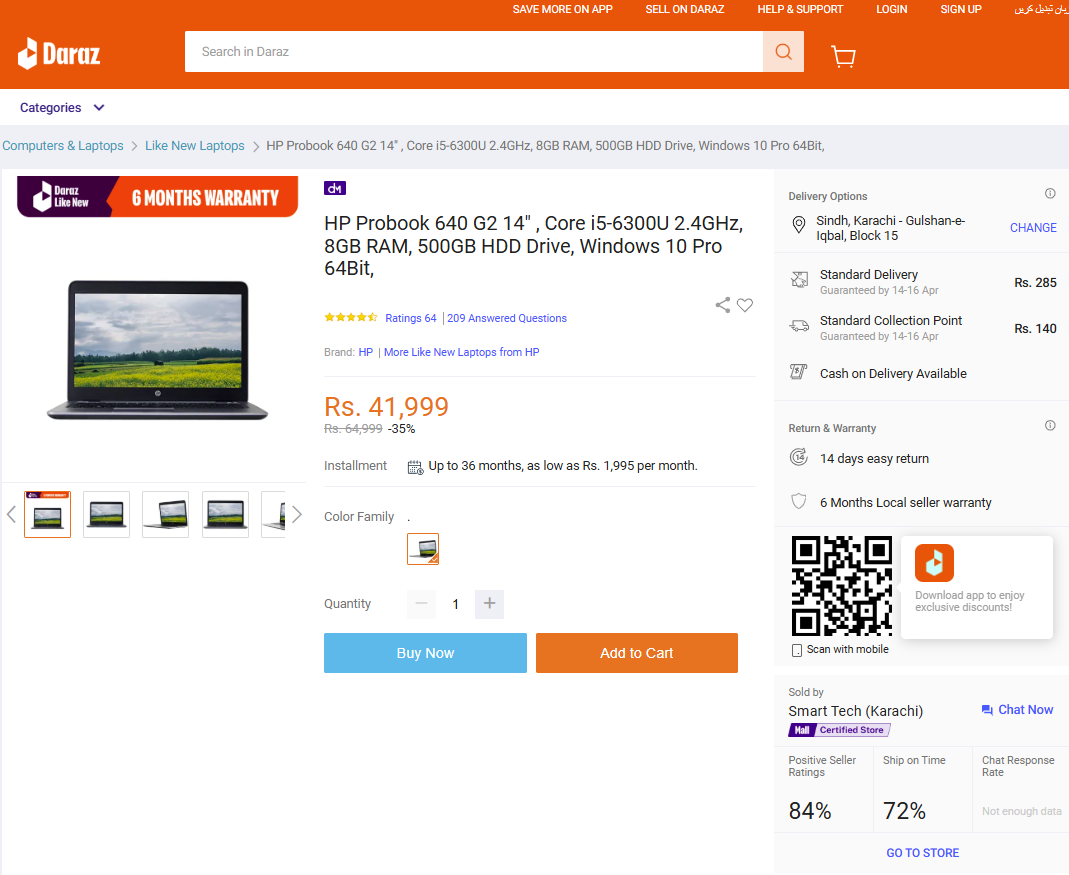The height and width of the screenshot is (875, 1069).
Task: Click the Buy Now button
Action: pyautogui.click(x=425, y=653)
